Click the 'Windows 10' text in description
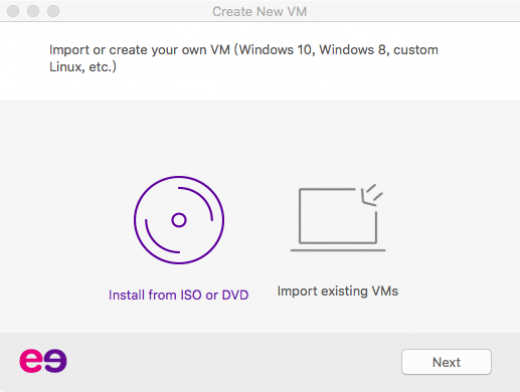Viewport: 520px width, 392px height. pos(276,50)
